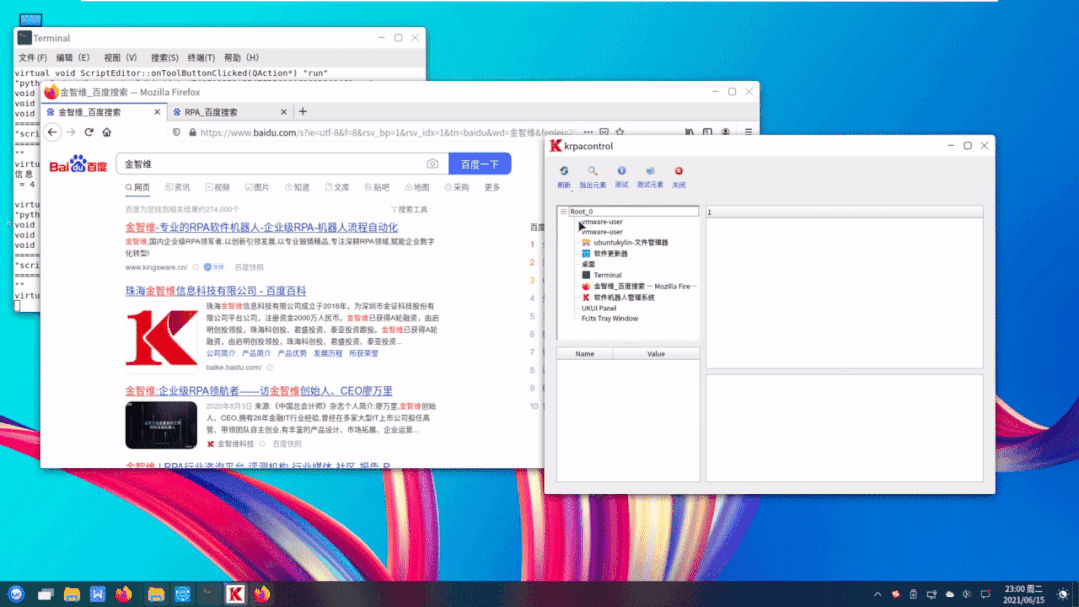Open Terminal 编辑(E) menu
1079x607 pixels.
72,58
